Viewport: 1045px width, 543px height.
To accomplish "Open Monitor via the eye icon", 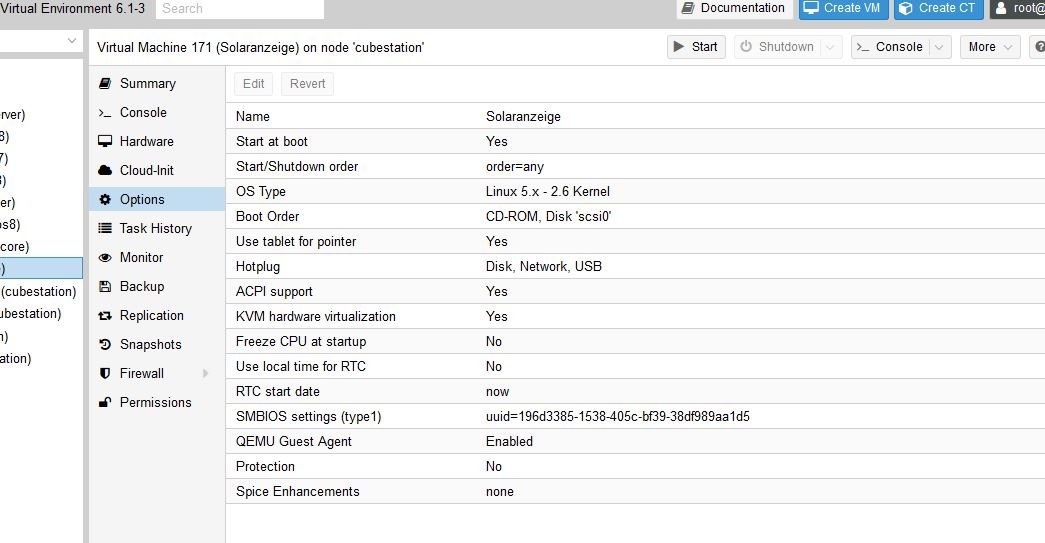I will tap(105, 258).
